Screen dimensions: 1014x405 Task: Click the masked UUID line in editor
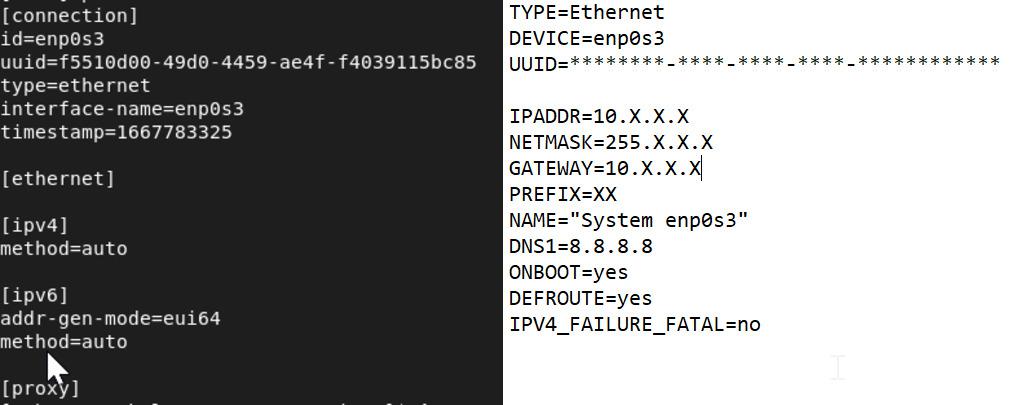(x=754, y=65)
